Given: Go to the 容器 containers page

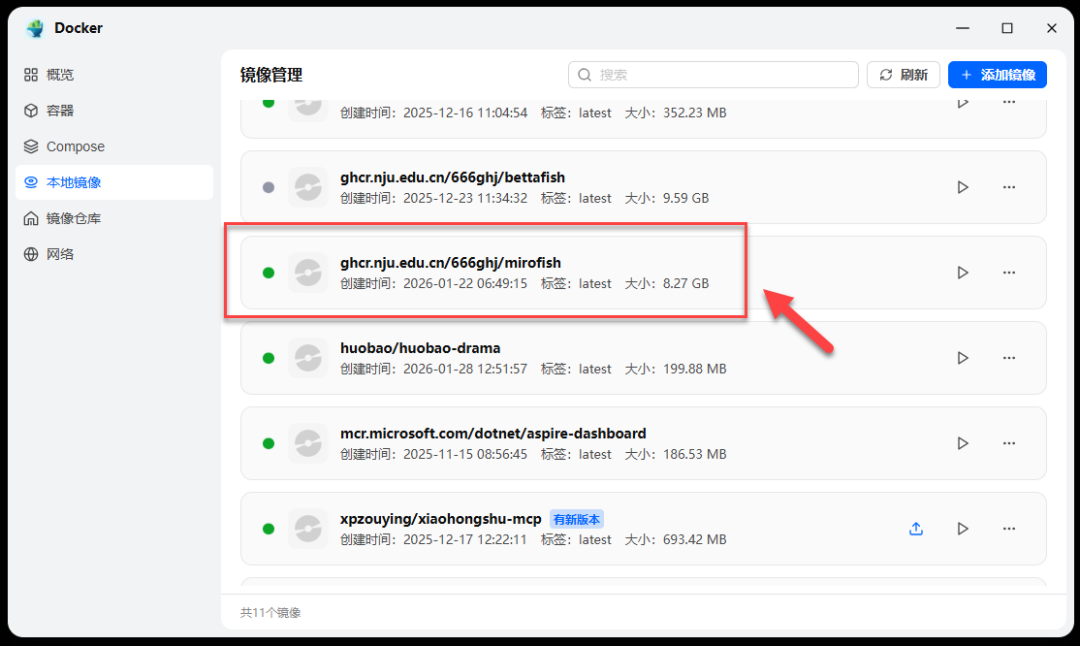Looking at the screenshot, I should pos(114,110).
